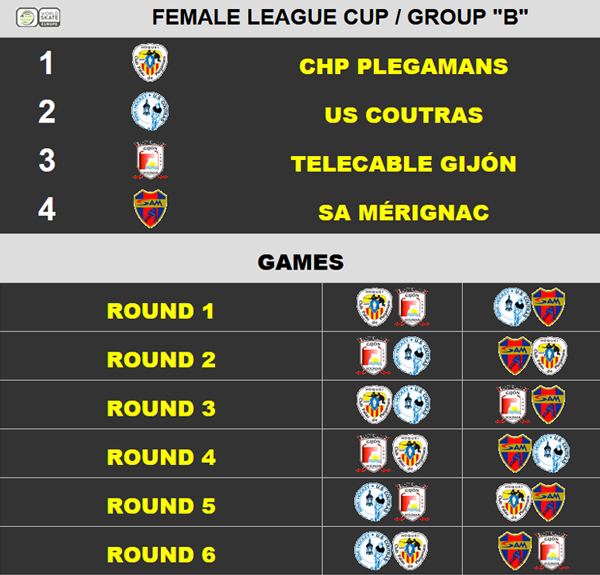600x575 pixels.
Task: Click Gijón crest in Round 3 row
Action: [513, 405]
